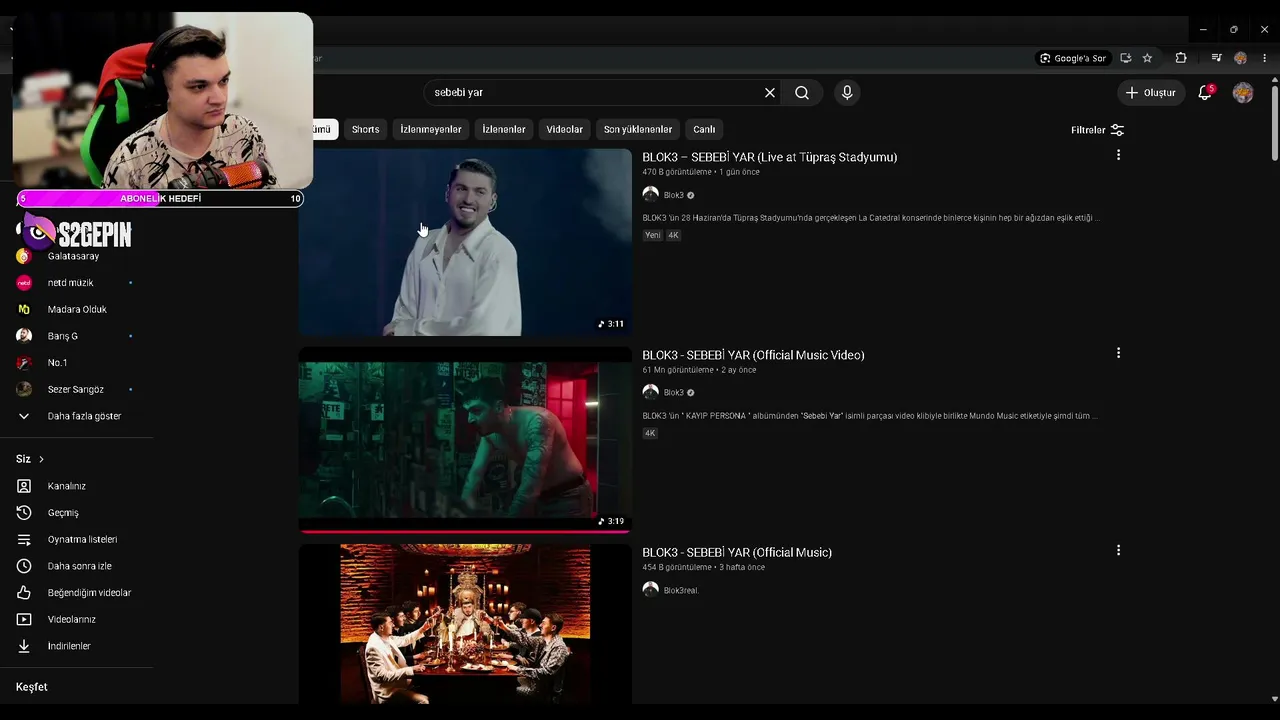Viewport: 1280px width, 720px height.
Task: Open Madara Olduk subscription channel
Action: (76, 309)
